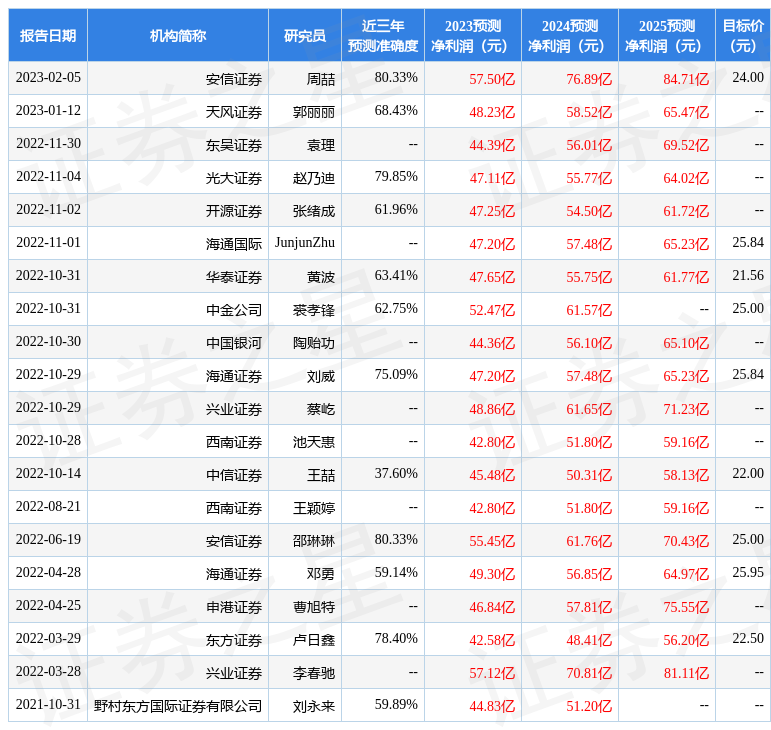Select the date cell 2023-02-05
This screenshot has width=771, height=730.
(x=48, y=78)
